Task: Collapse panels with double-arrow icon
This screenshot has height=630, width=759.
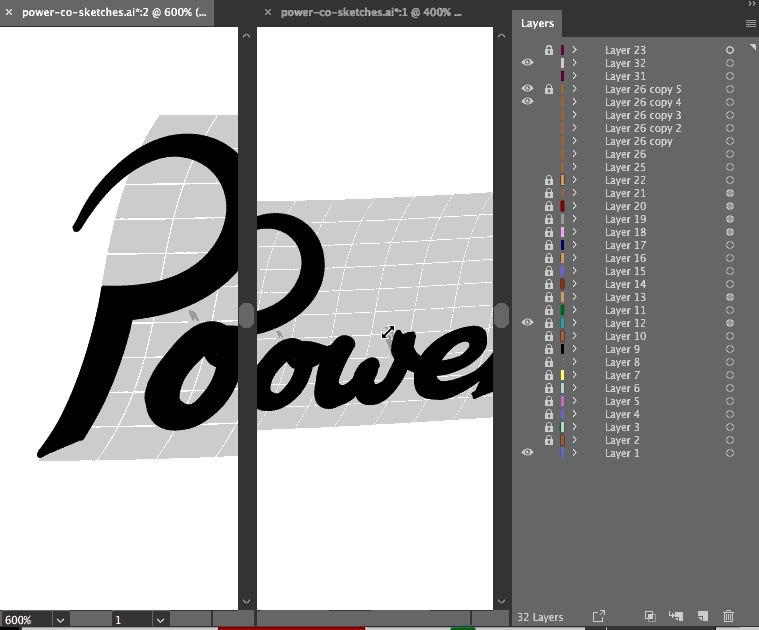Action: tap(752, 4)
